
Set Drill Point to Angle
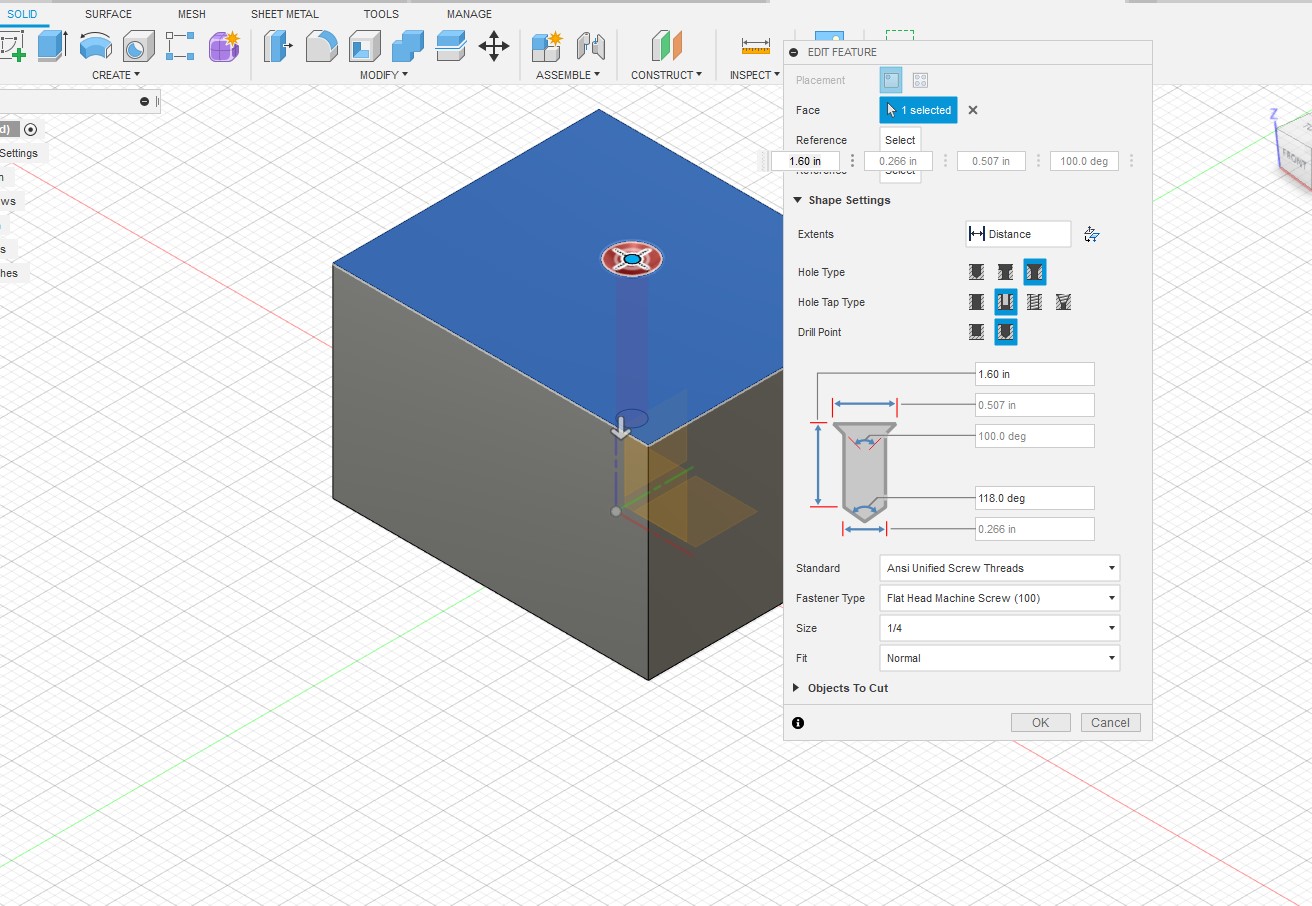click(x=1006, y=332)
